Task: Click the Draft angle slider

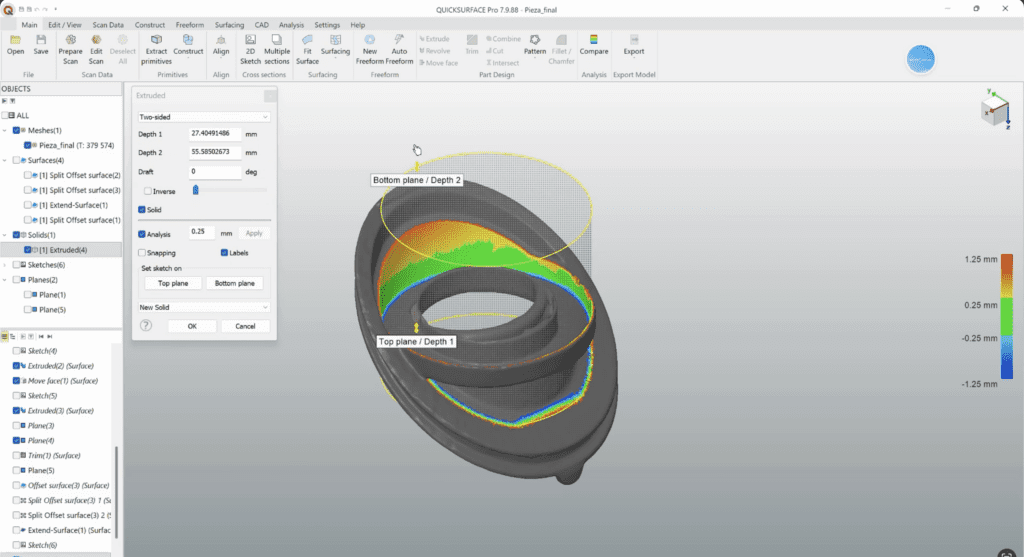Action: click(x=229, y=190)
